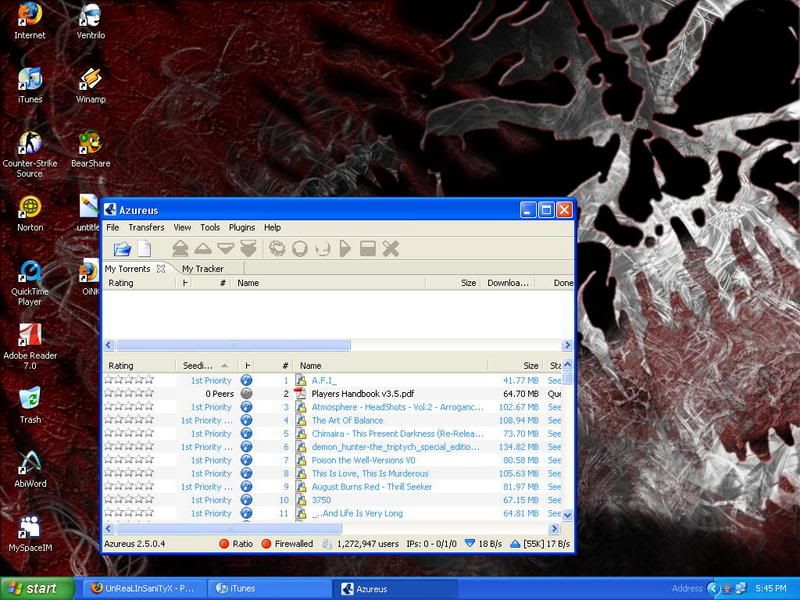Screen dimensions: 800x600
Task: Open the File menu
Action: pyautogui.click(x=113, y=228)
